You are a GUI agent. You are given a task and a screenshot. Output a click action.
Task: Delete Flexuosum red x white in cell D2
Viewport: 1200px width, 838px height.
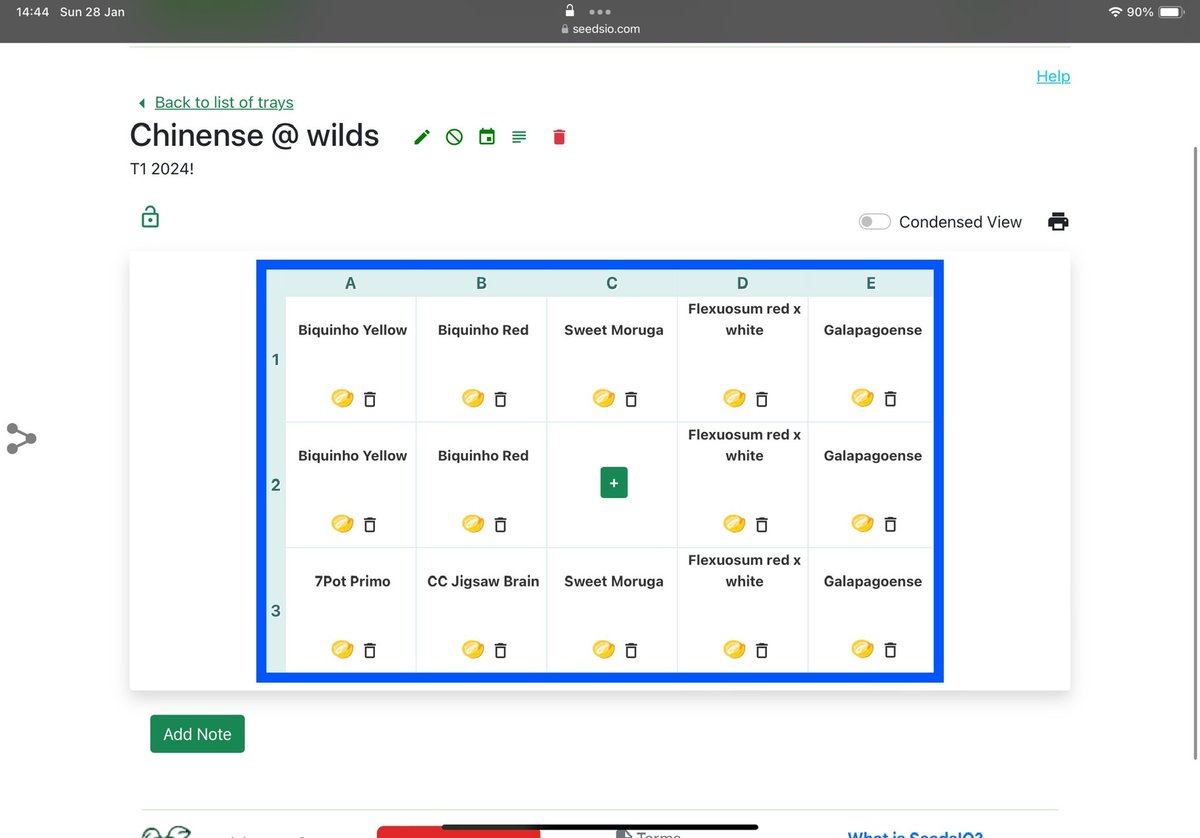pos(762,524)
